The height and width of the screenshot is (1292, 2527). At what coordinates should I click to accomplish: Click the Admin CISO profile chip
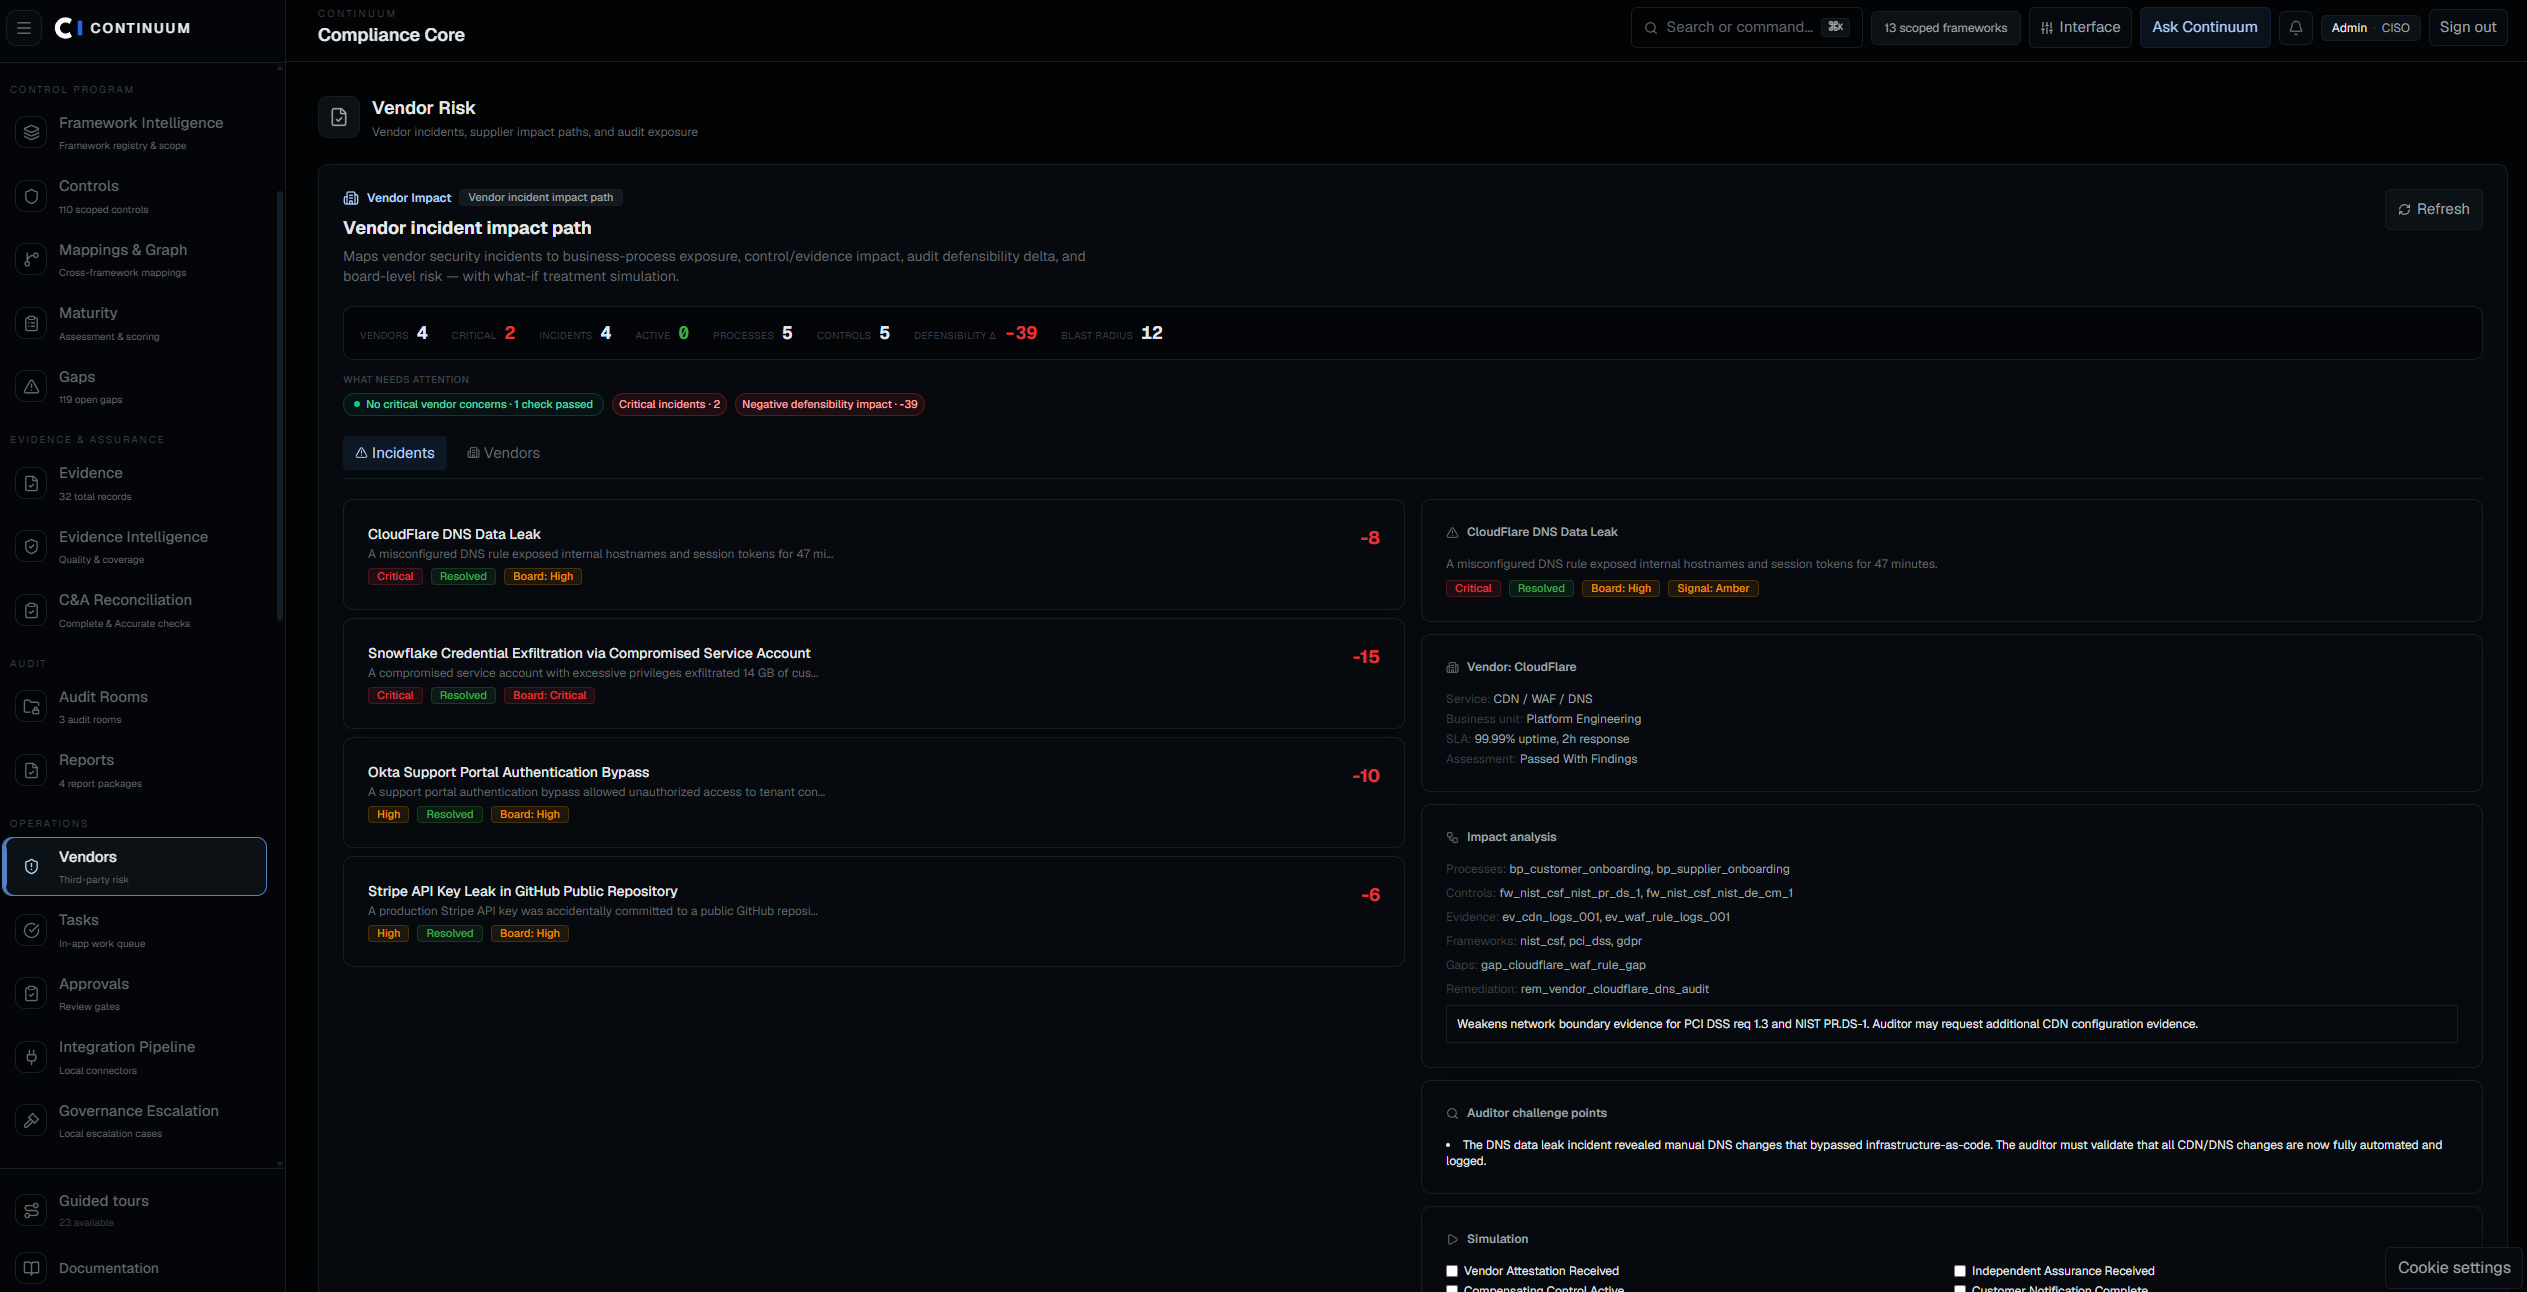2370,28
